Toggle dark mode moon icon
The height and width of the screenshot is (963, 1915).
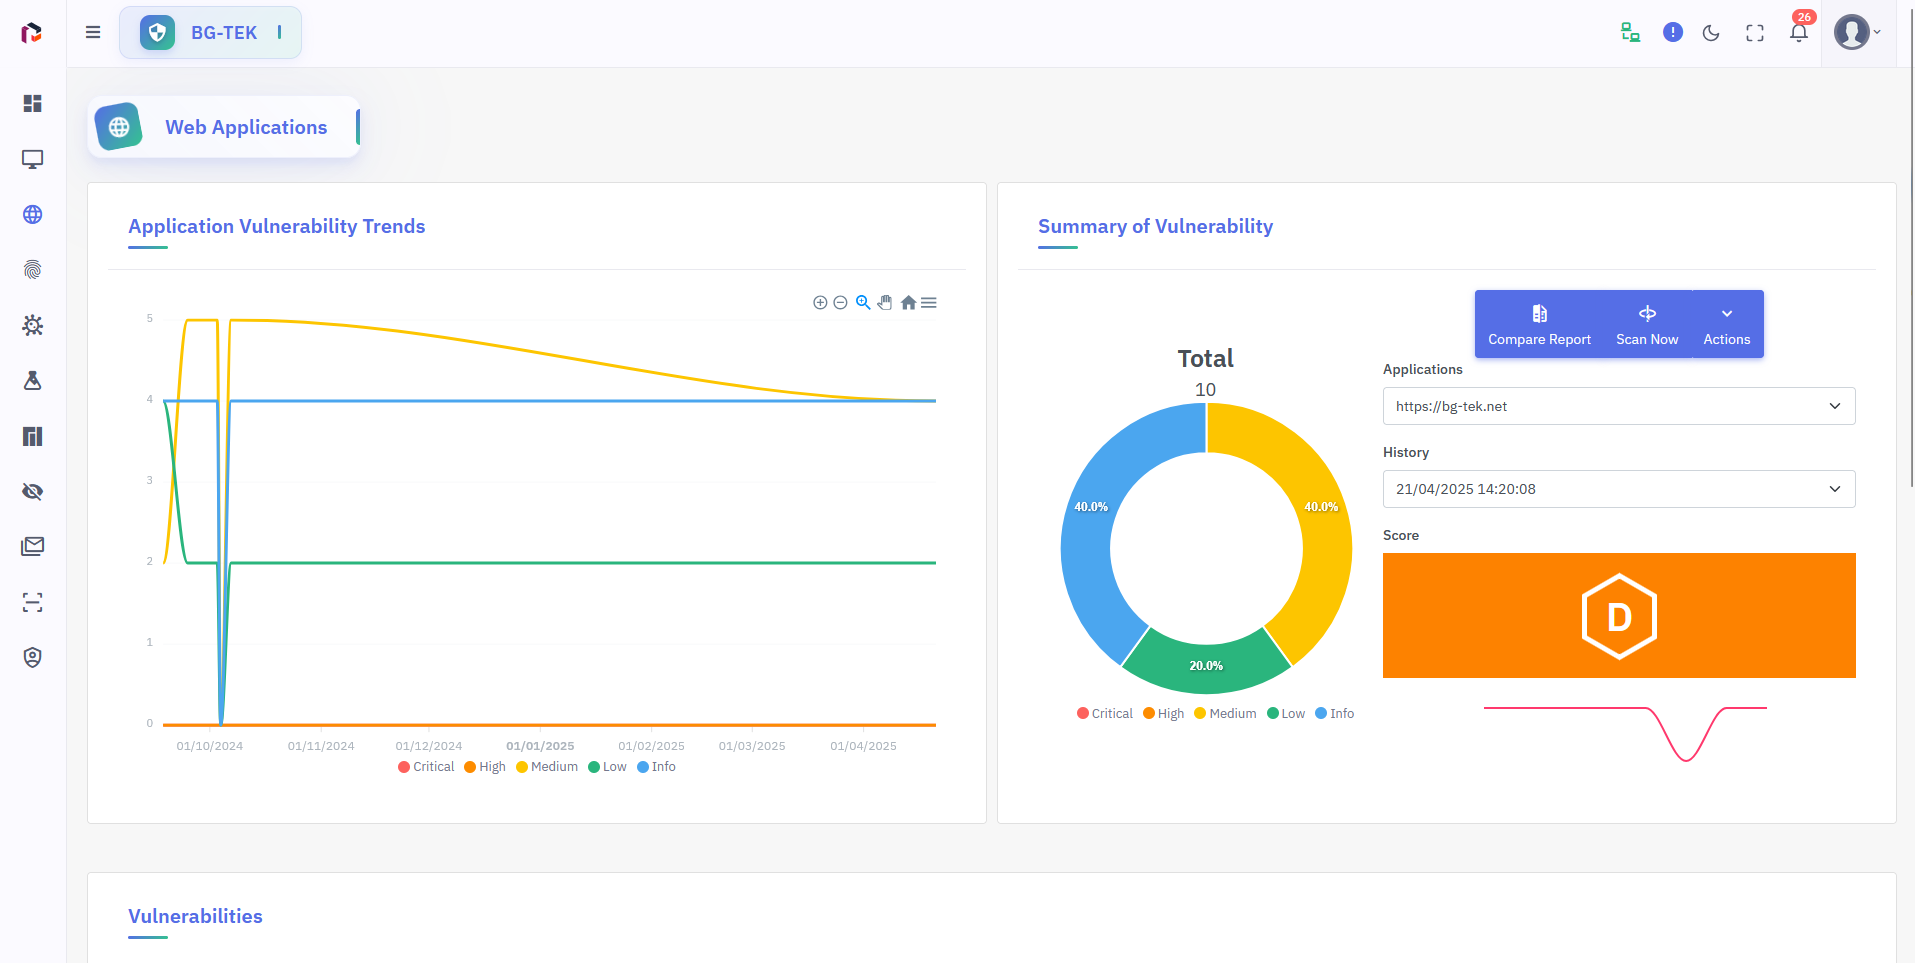[x=1711, y=33]
